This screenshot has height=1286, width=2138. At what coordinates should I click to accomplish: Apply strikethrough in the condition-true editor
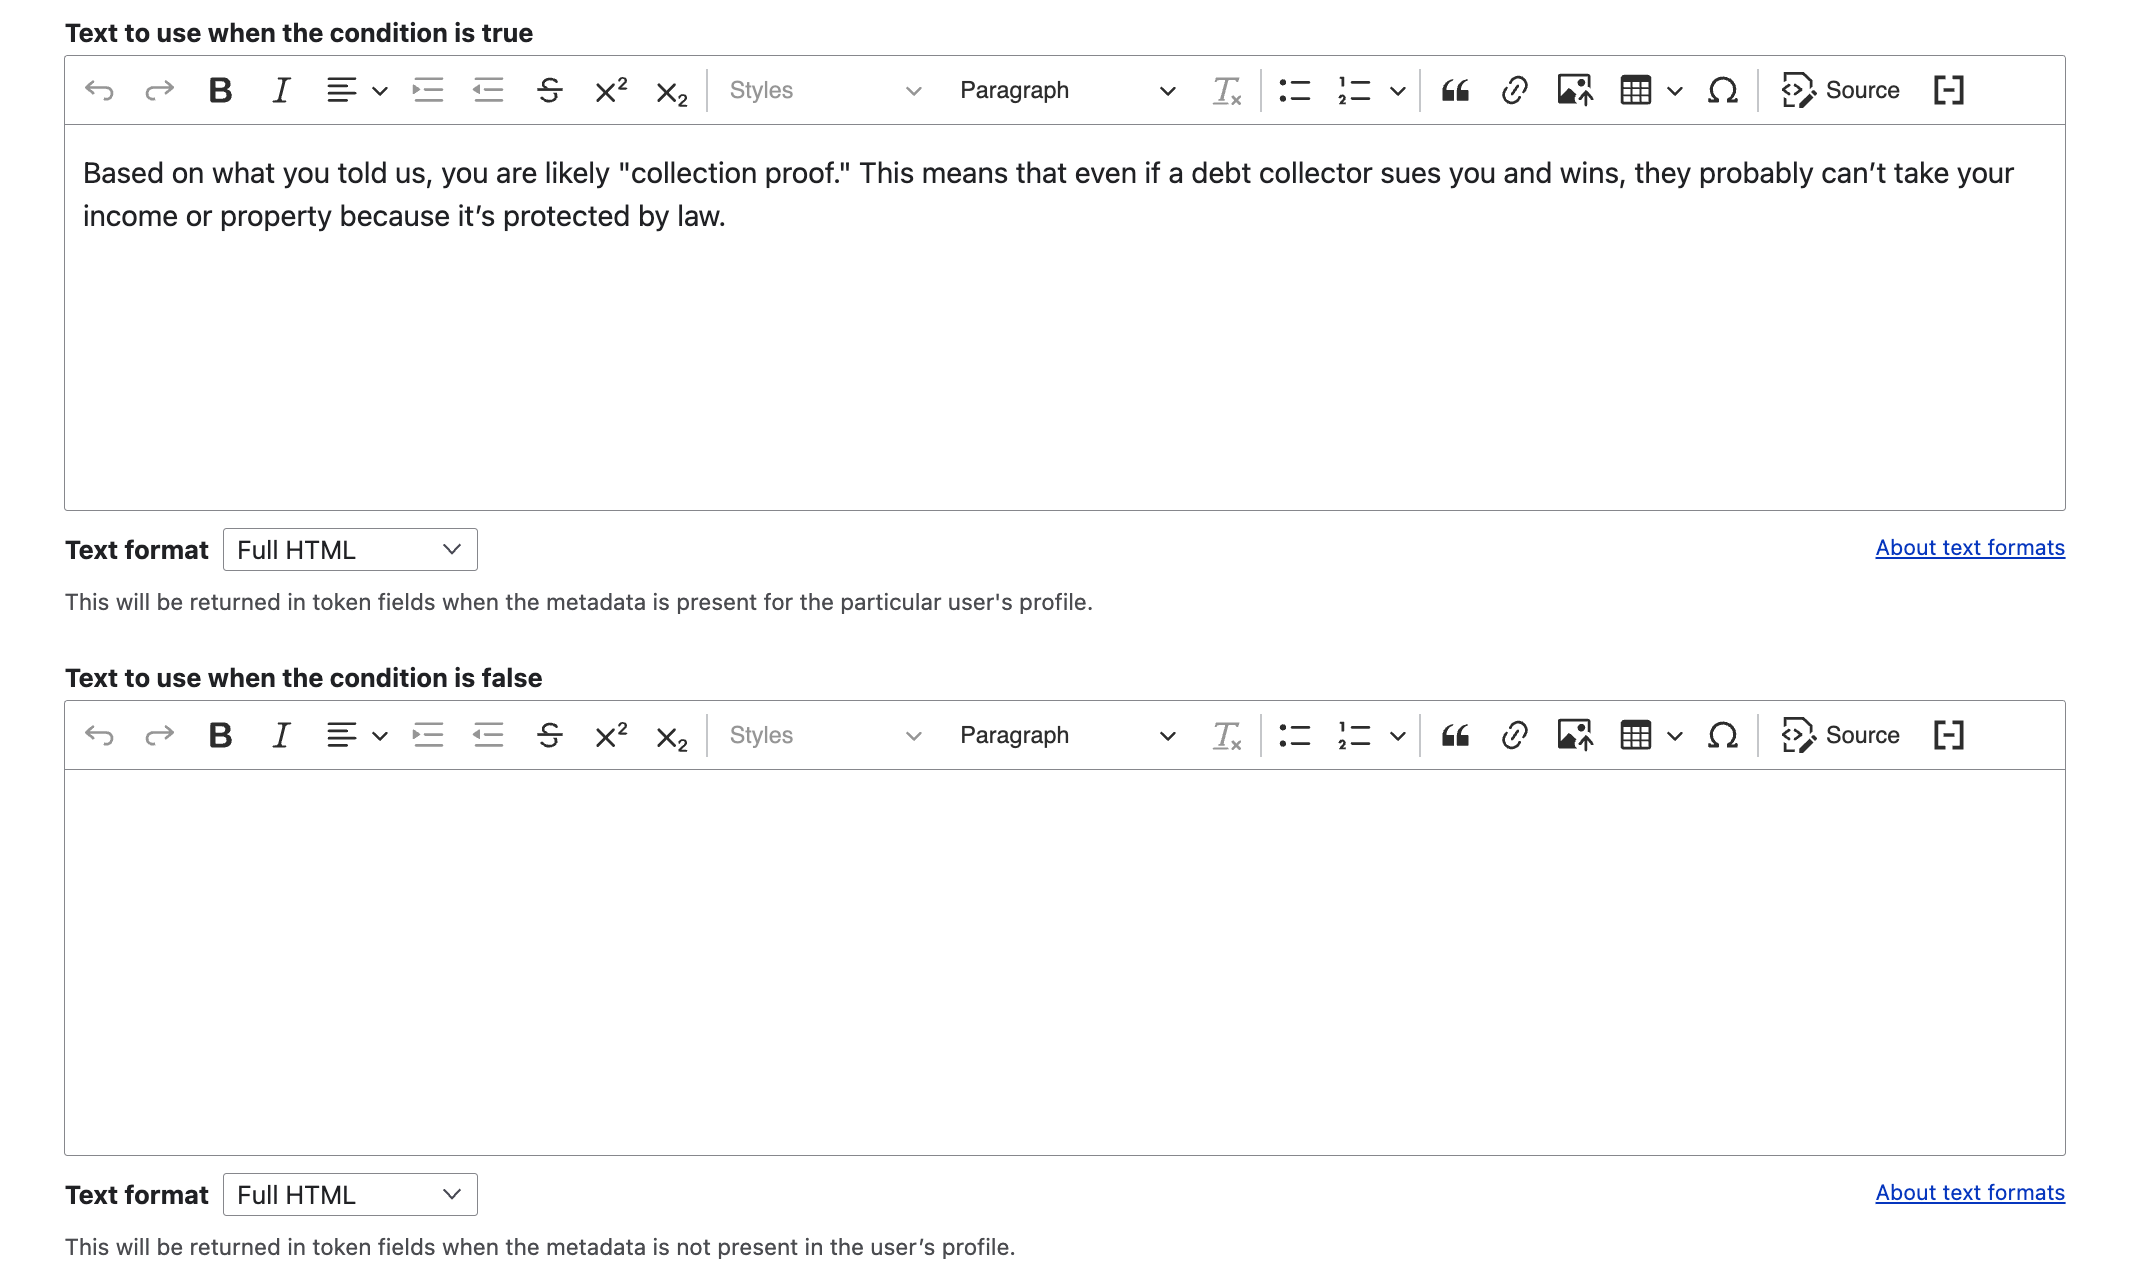[x=549, y=91]
